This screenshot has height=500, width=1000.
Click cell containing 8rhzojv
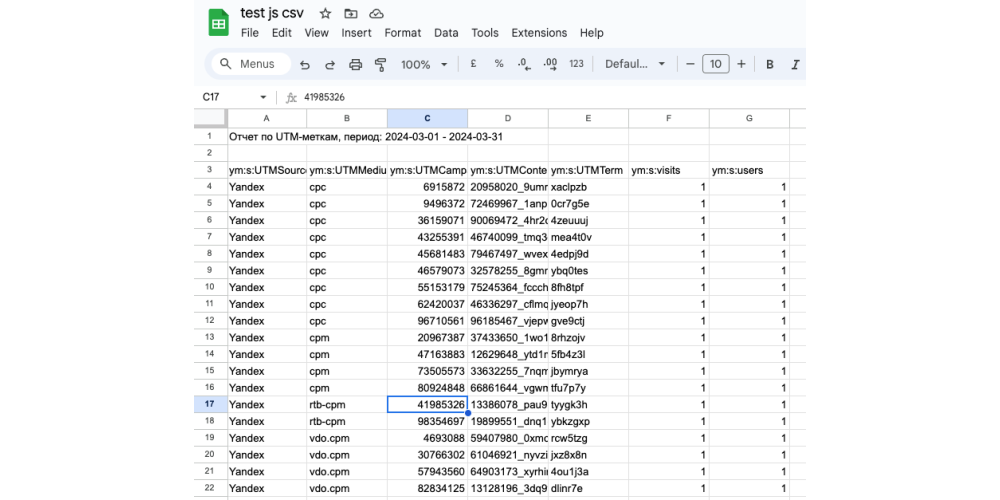pos(588,337)
